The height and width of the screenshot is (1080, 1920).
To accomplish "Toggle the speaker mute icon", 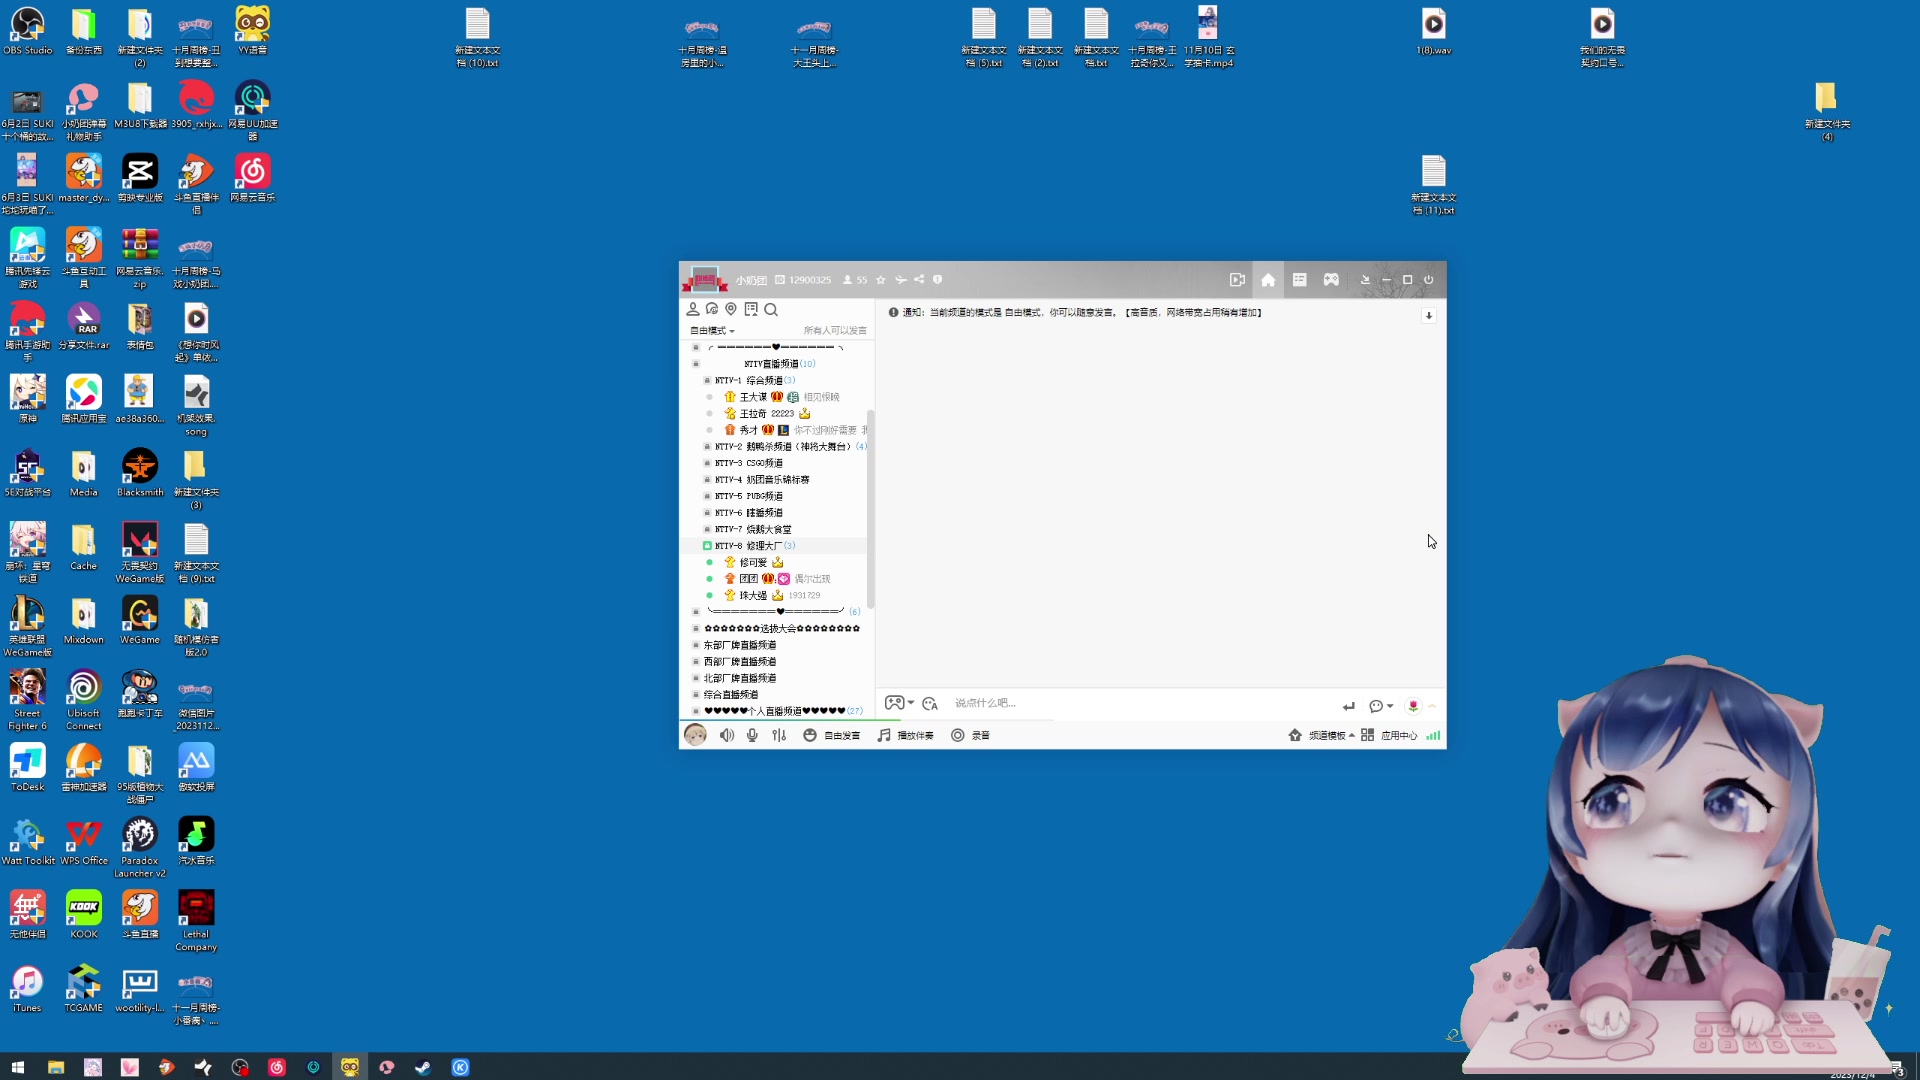I will click(x=727, y=735).
